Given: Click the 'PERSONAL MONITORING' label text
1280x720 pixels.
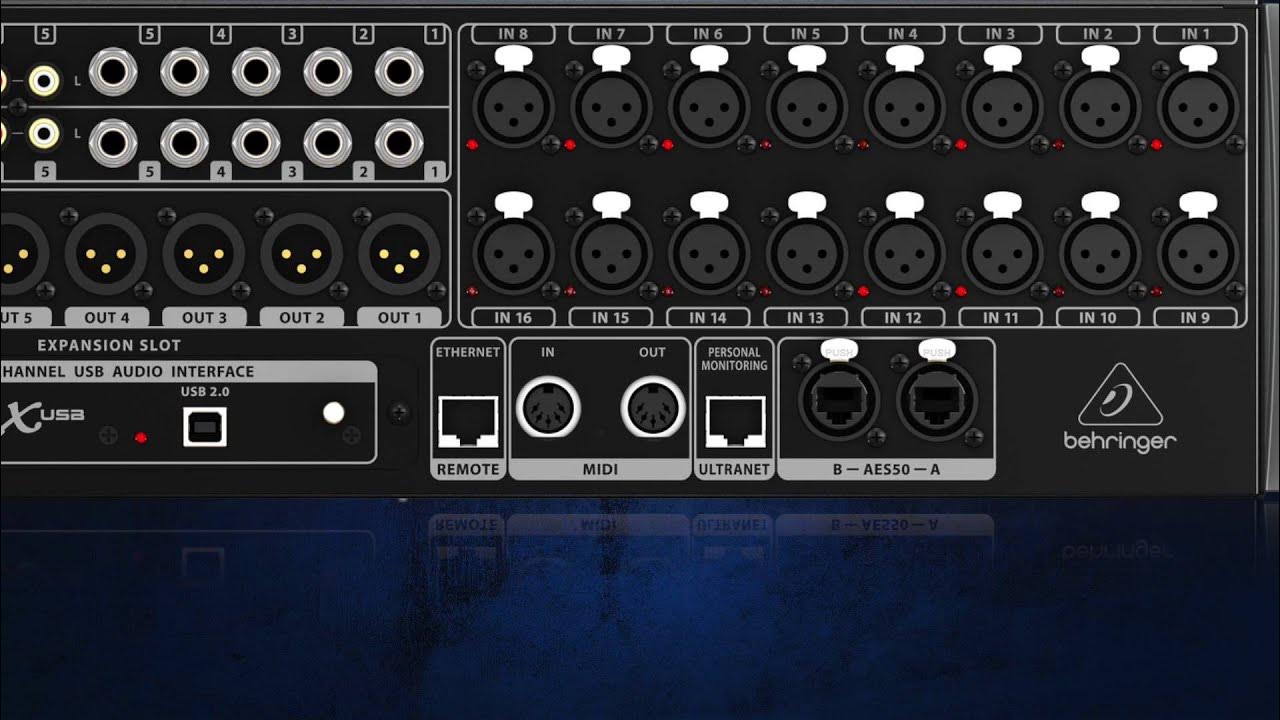Looking at the screenshot, I should pos(735,359).
